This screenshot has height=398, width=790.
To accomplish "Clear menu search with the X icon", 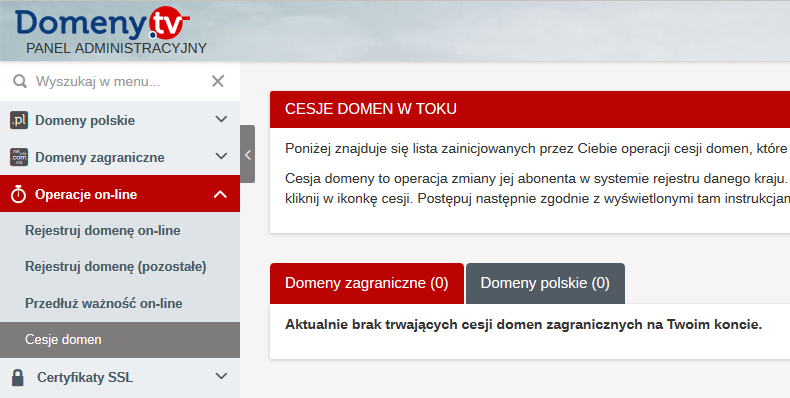I will pos(218,81).
